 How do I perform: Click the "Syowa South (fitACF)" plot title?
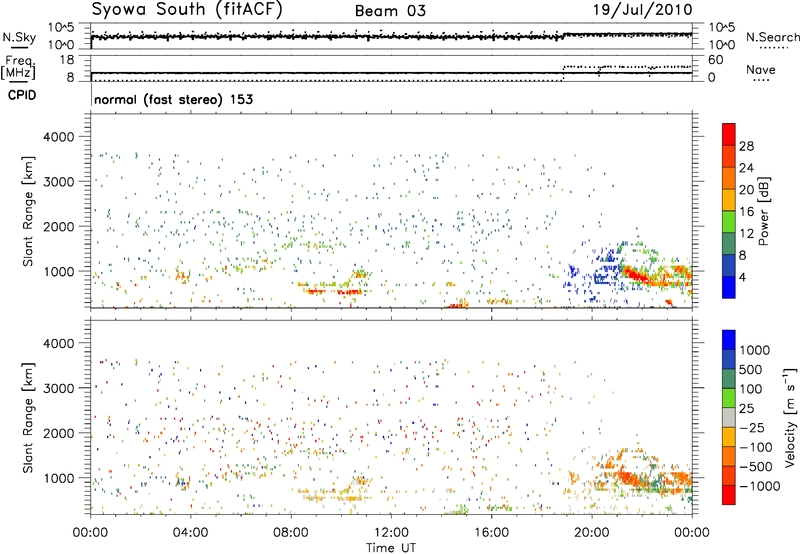187,10
